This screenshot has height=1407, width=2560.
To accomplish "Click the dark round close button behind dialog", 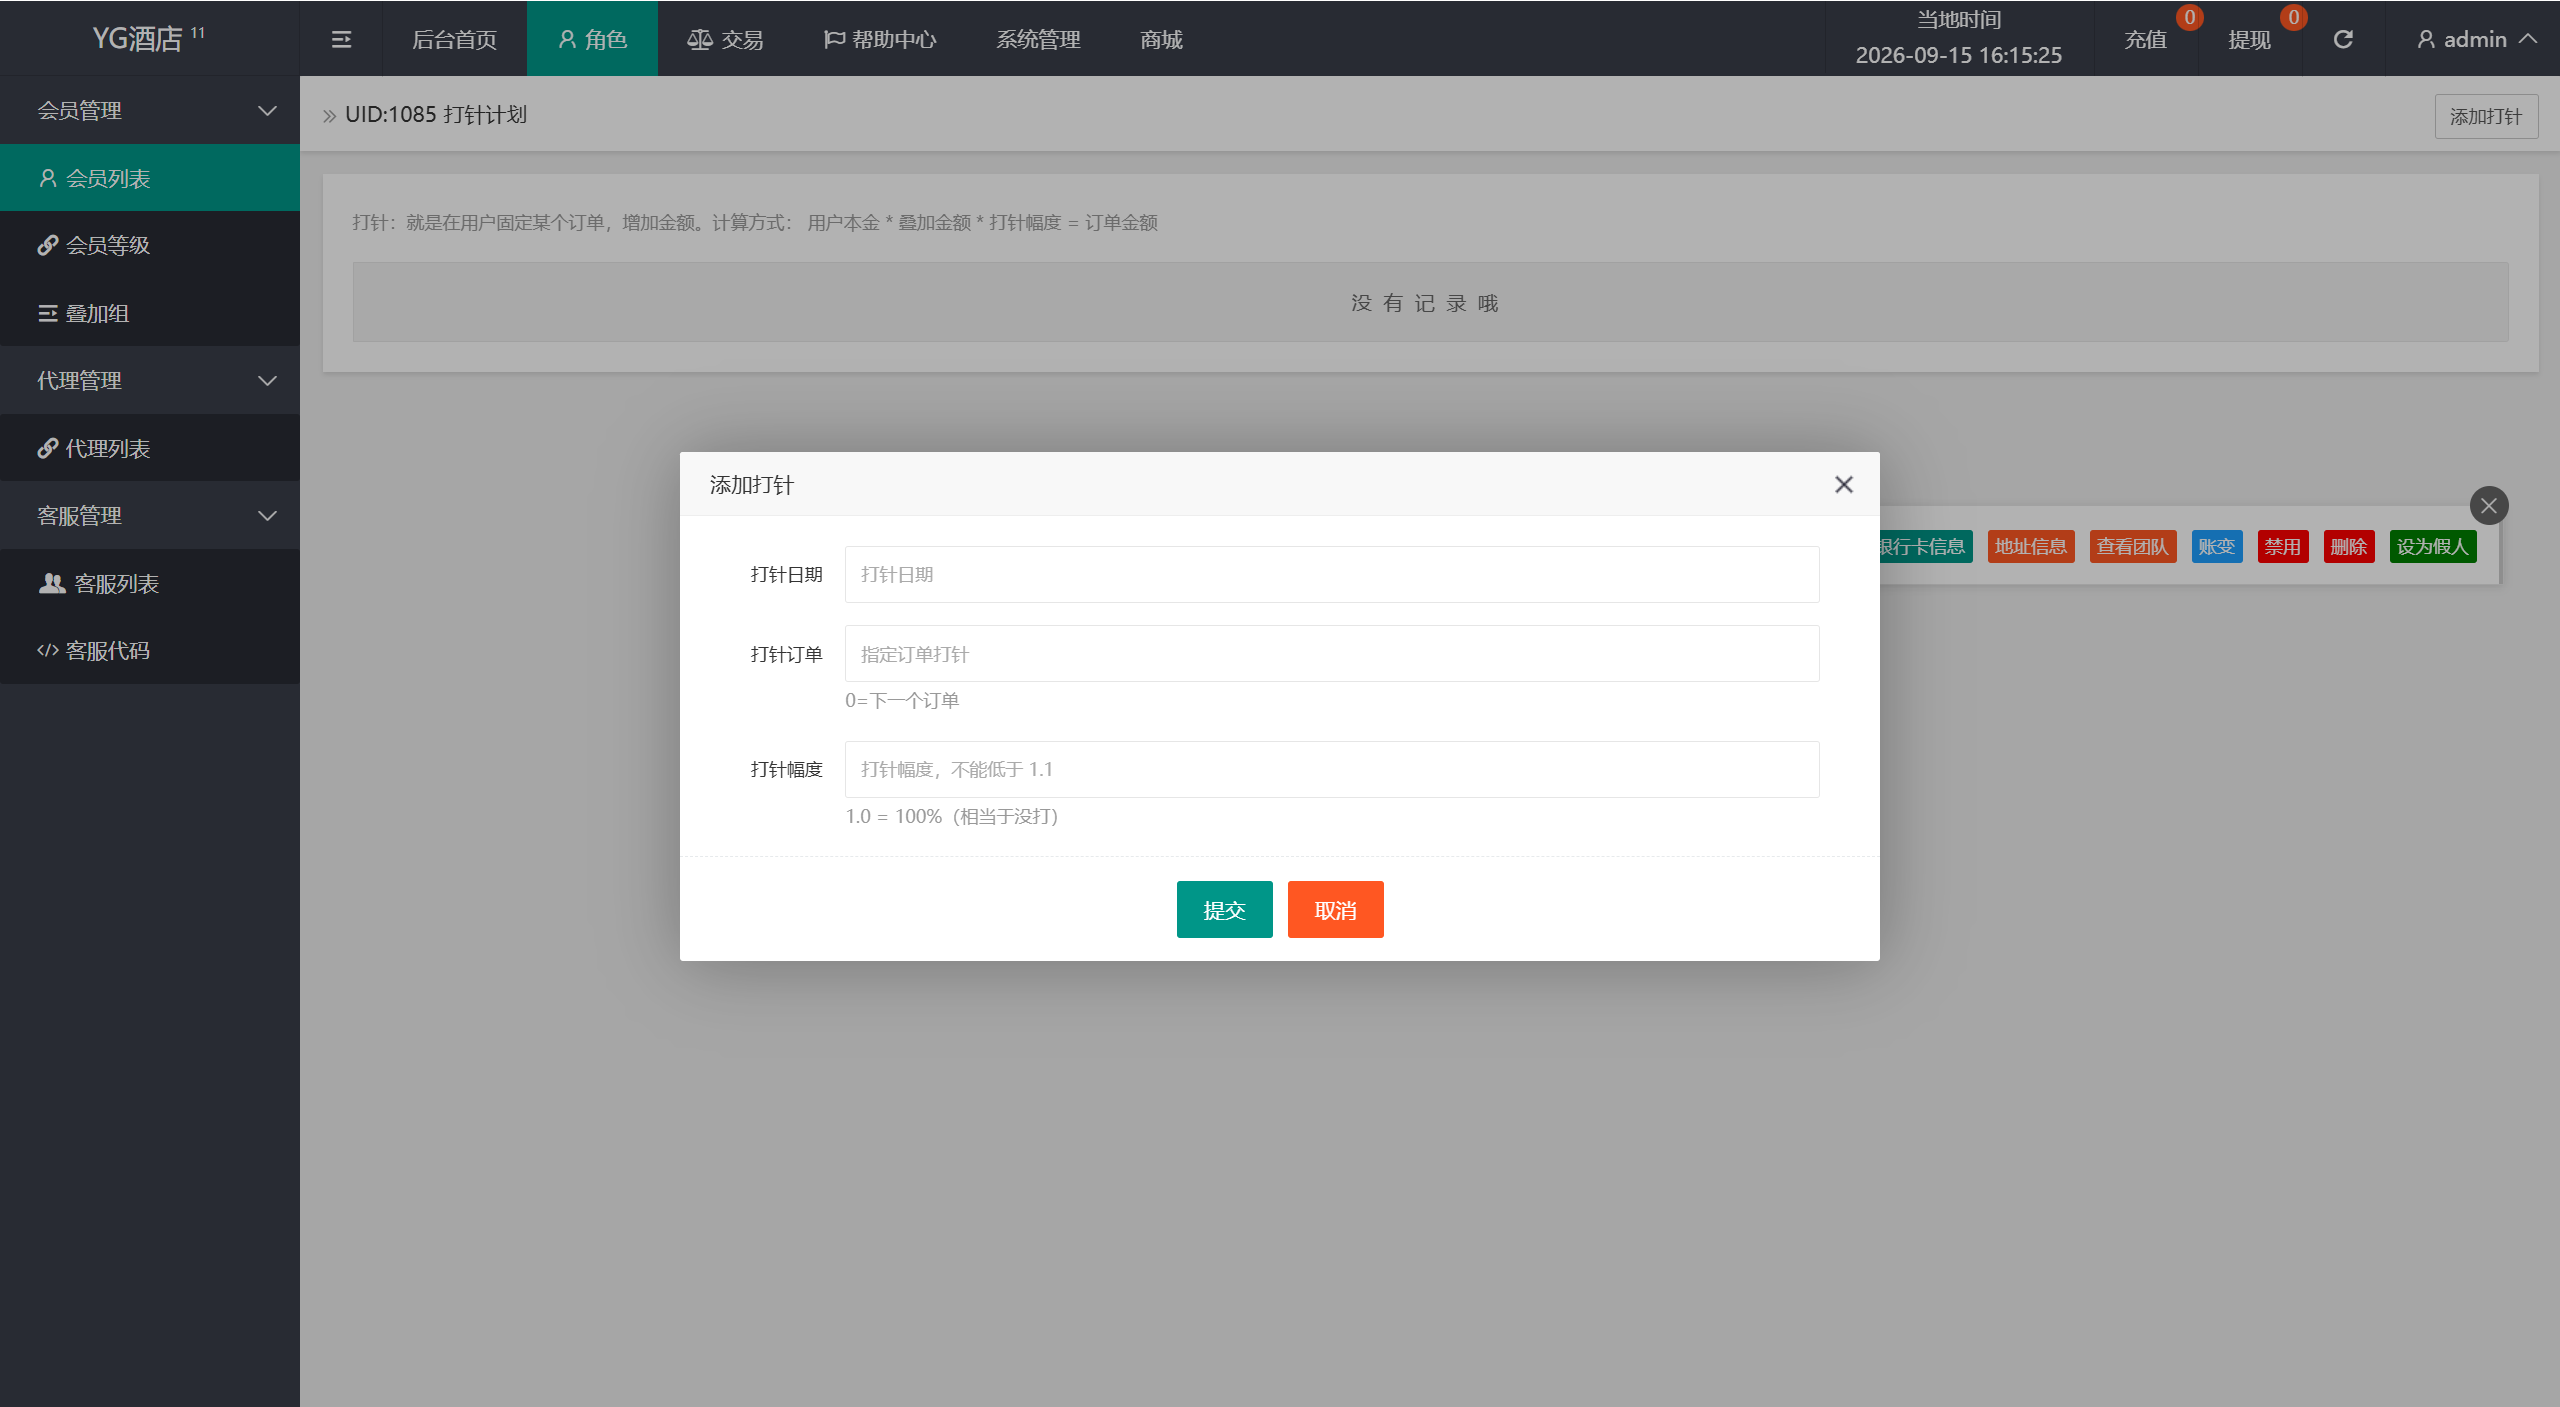I will [x=2489, y=506].
